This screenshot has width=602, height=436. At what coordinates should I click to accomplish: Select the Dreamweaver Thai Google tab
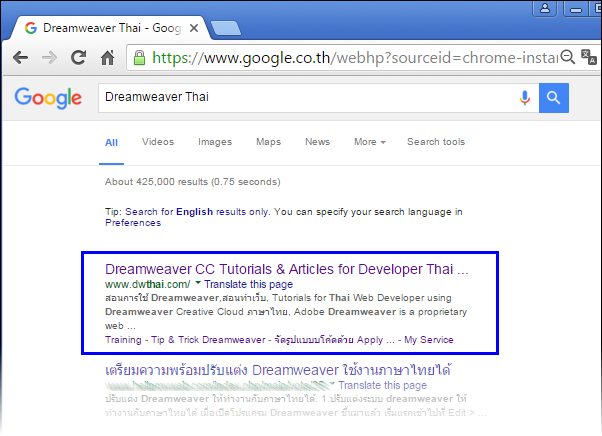tap(109, 28)
